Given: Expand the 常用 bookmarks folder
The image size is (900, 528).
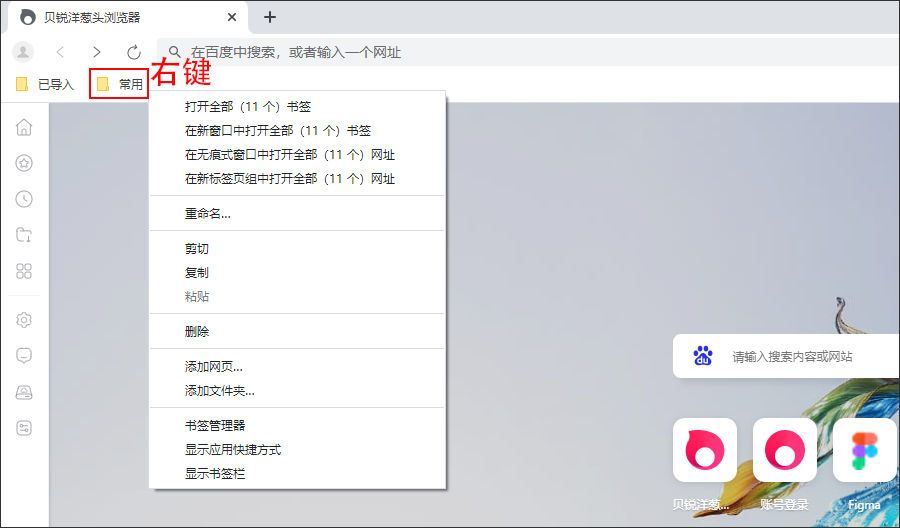Looking at the screenshot, I should coord(119,85).
